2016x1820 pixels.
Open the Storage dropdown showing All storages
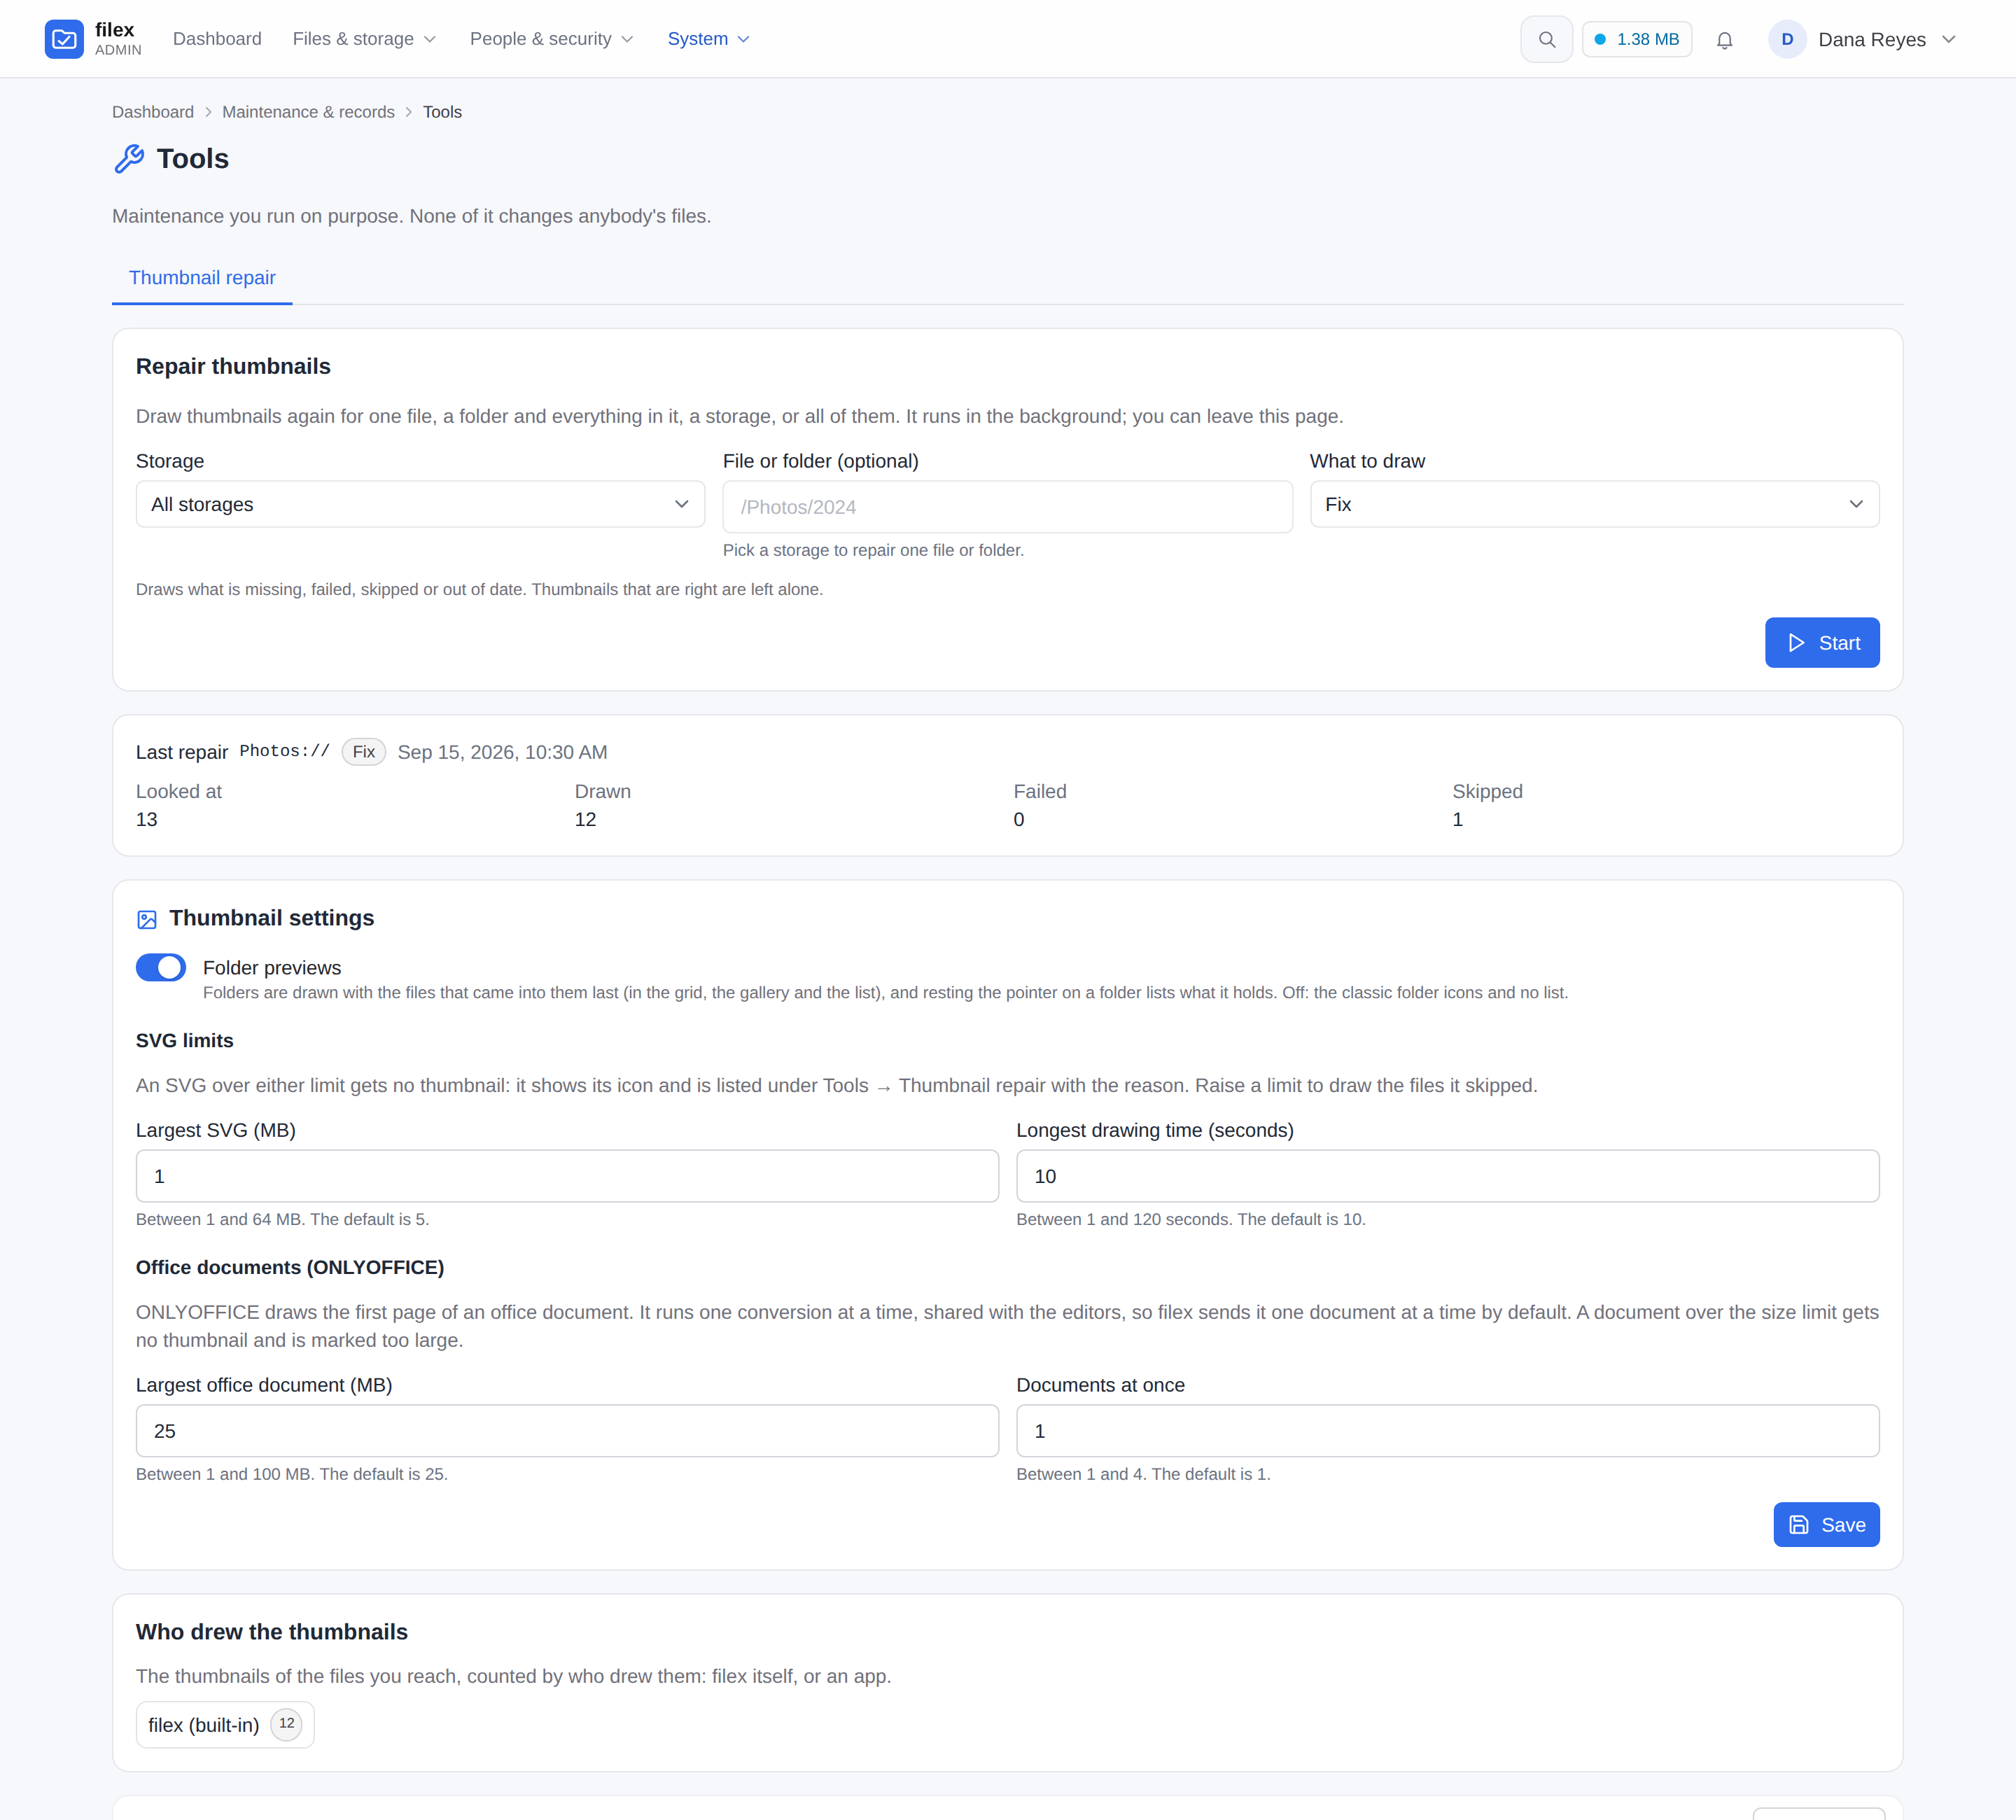(420, 504)
